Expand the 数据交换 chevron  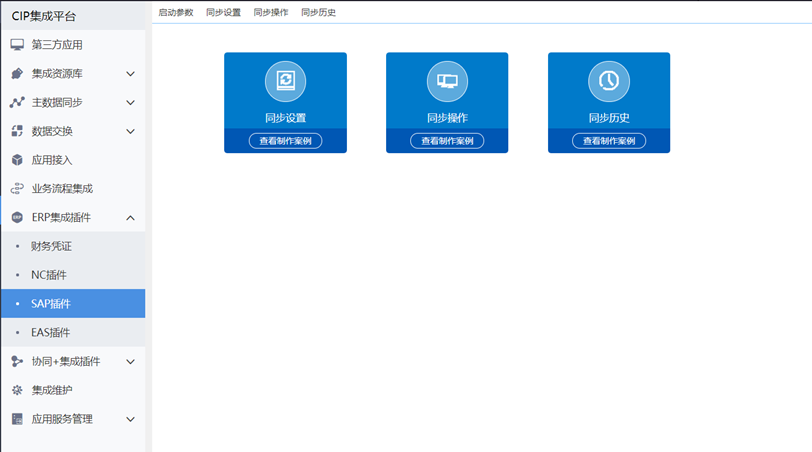tap(130, 132)
